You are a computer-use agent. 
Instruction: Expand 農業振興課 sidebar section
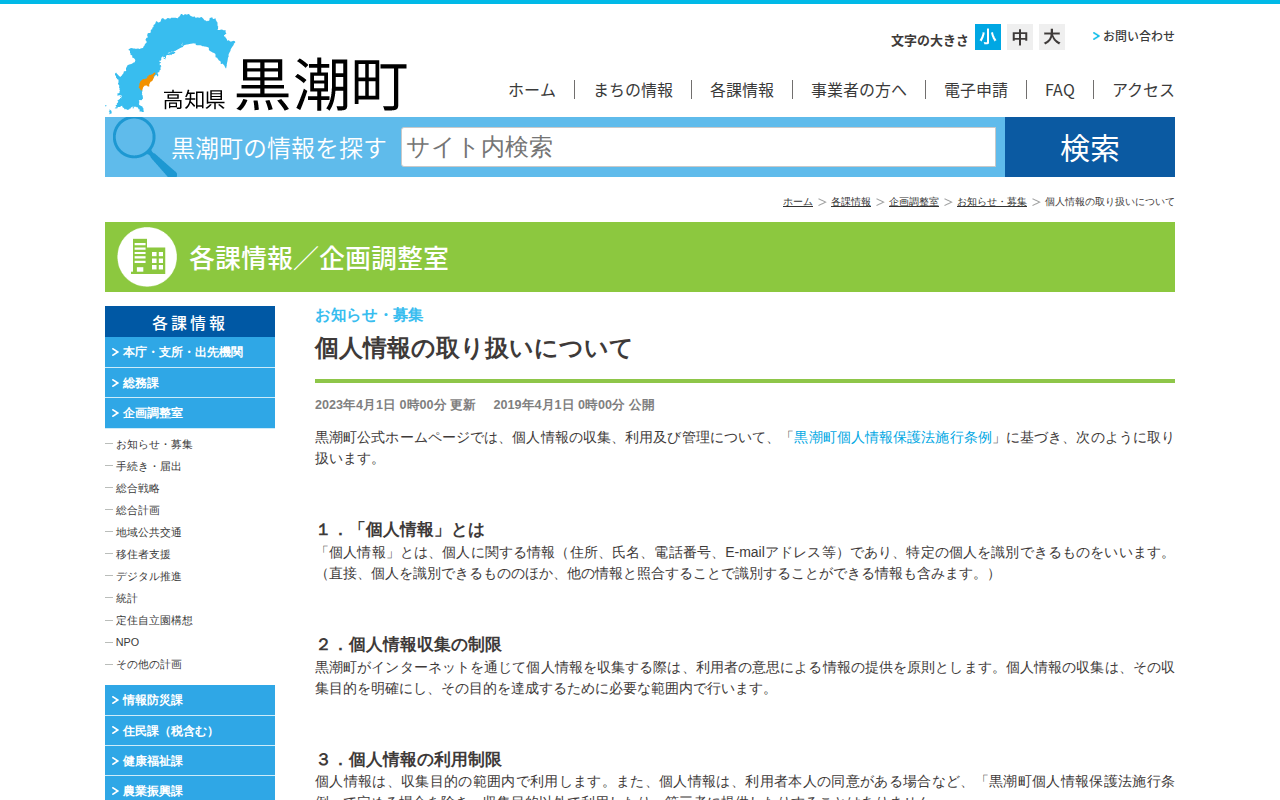(190, 788)
